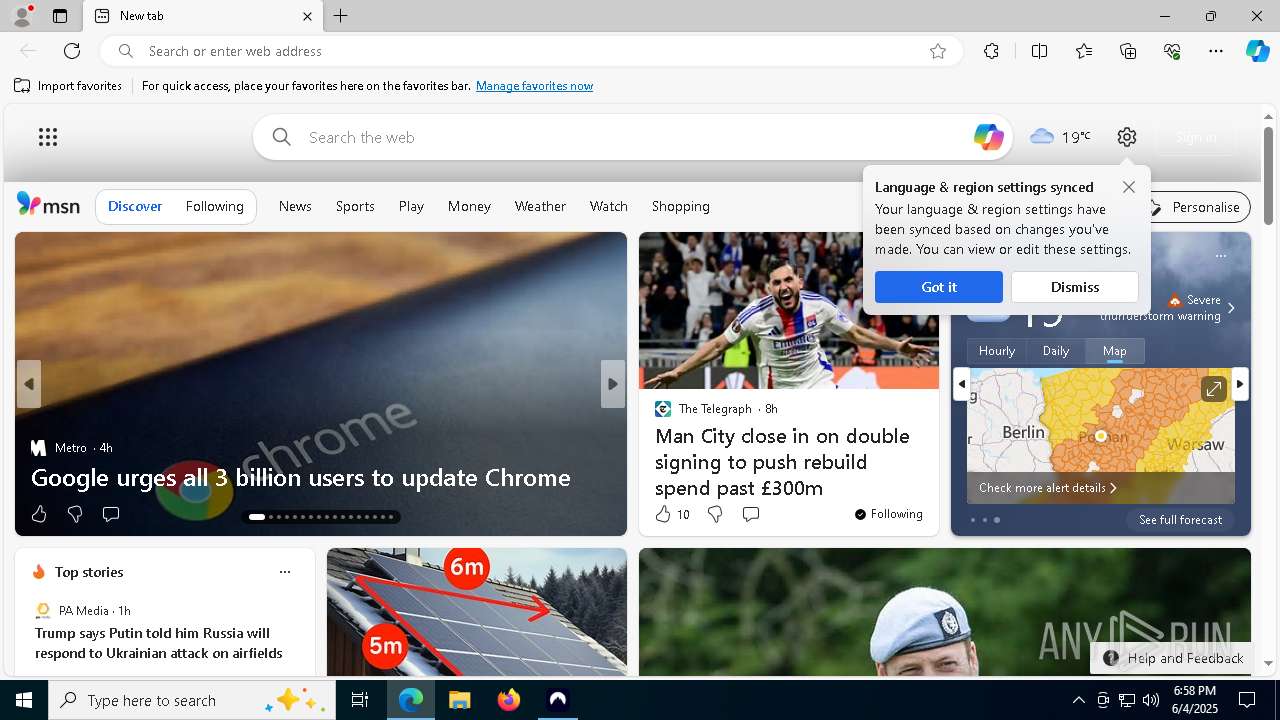Viewport: 1280px width, 720px height.
Task: Open a new tab with plus button
Action: point(341,16)
